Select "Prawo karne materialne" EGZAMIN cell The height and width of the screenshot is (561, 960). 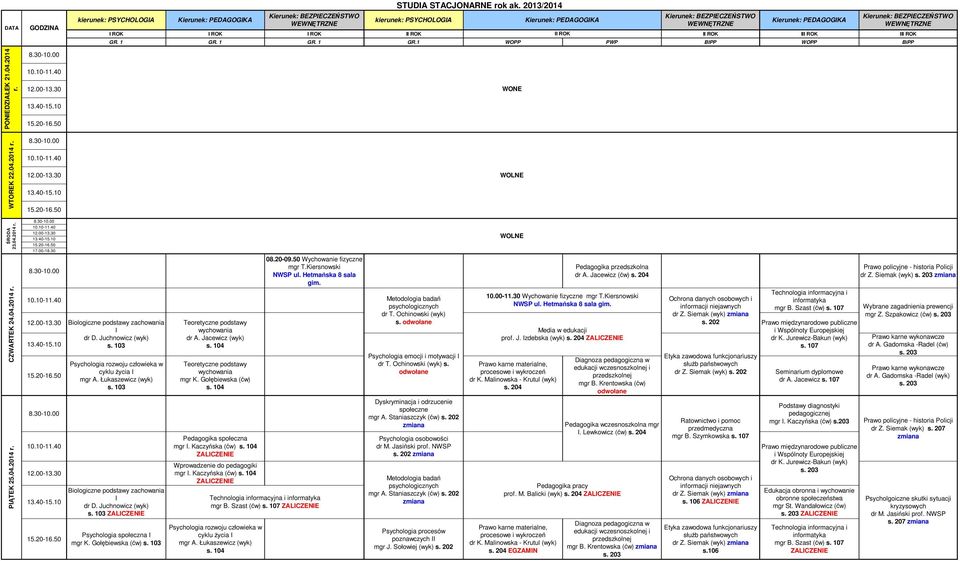pos(513,538)
